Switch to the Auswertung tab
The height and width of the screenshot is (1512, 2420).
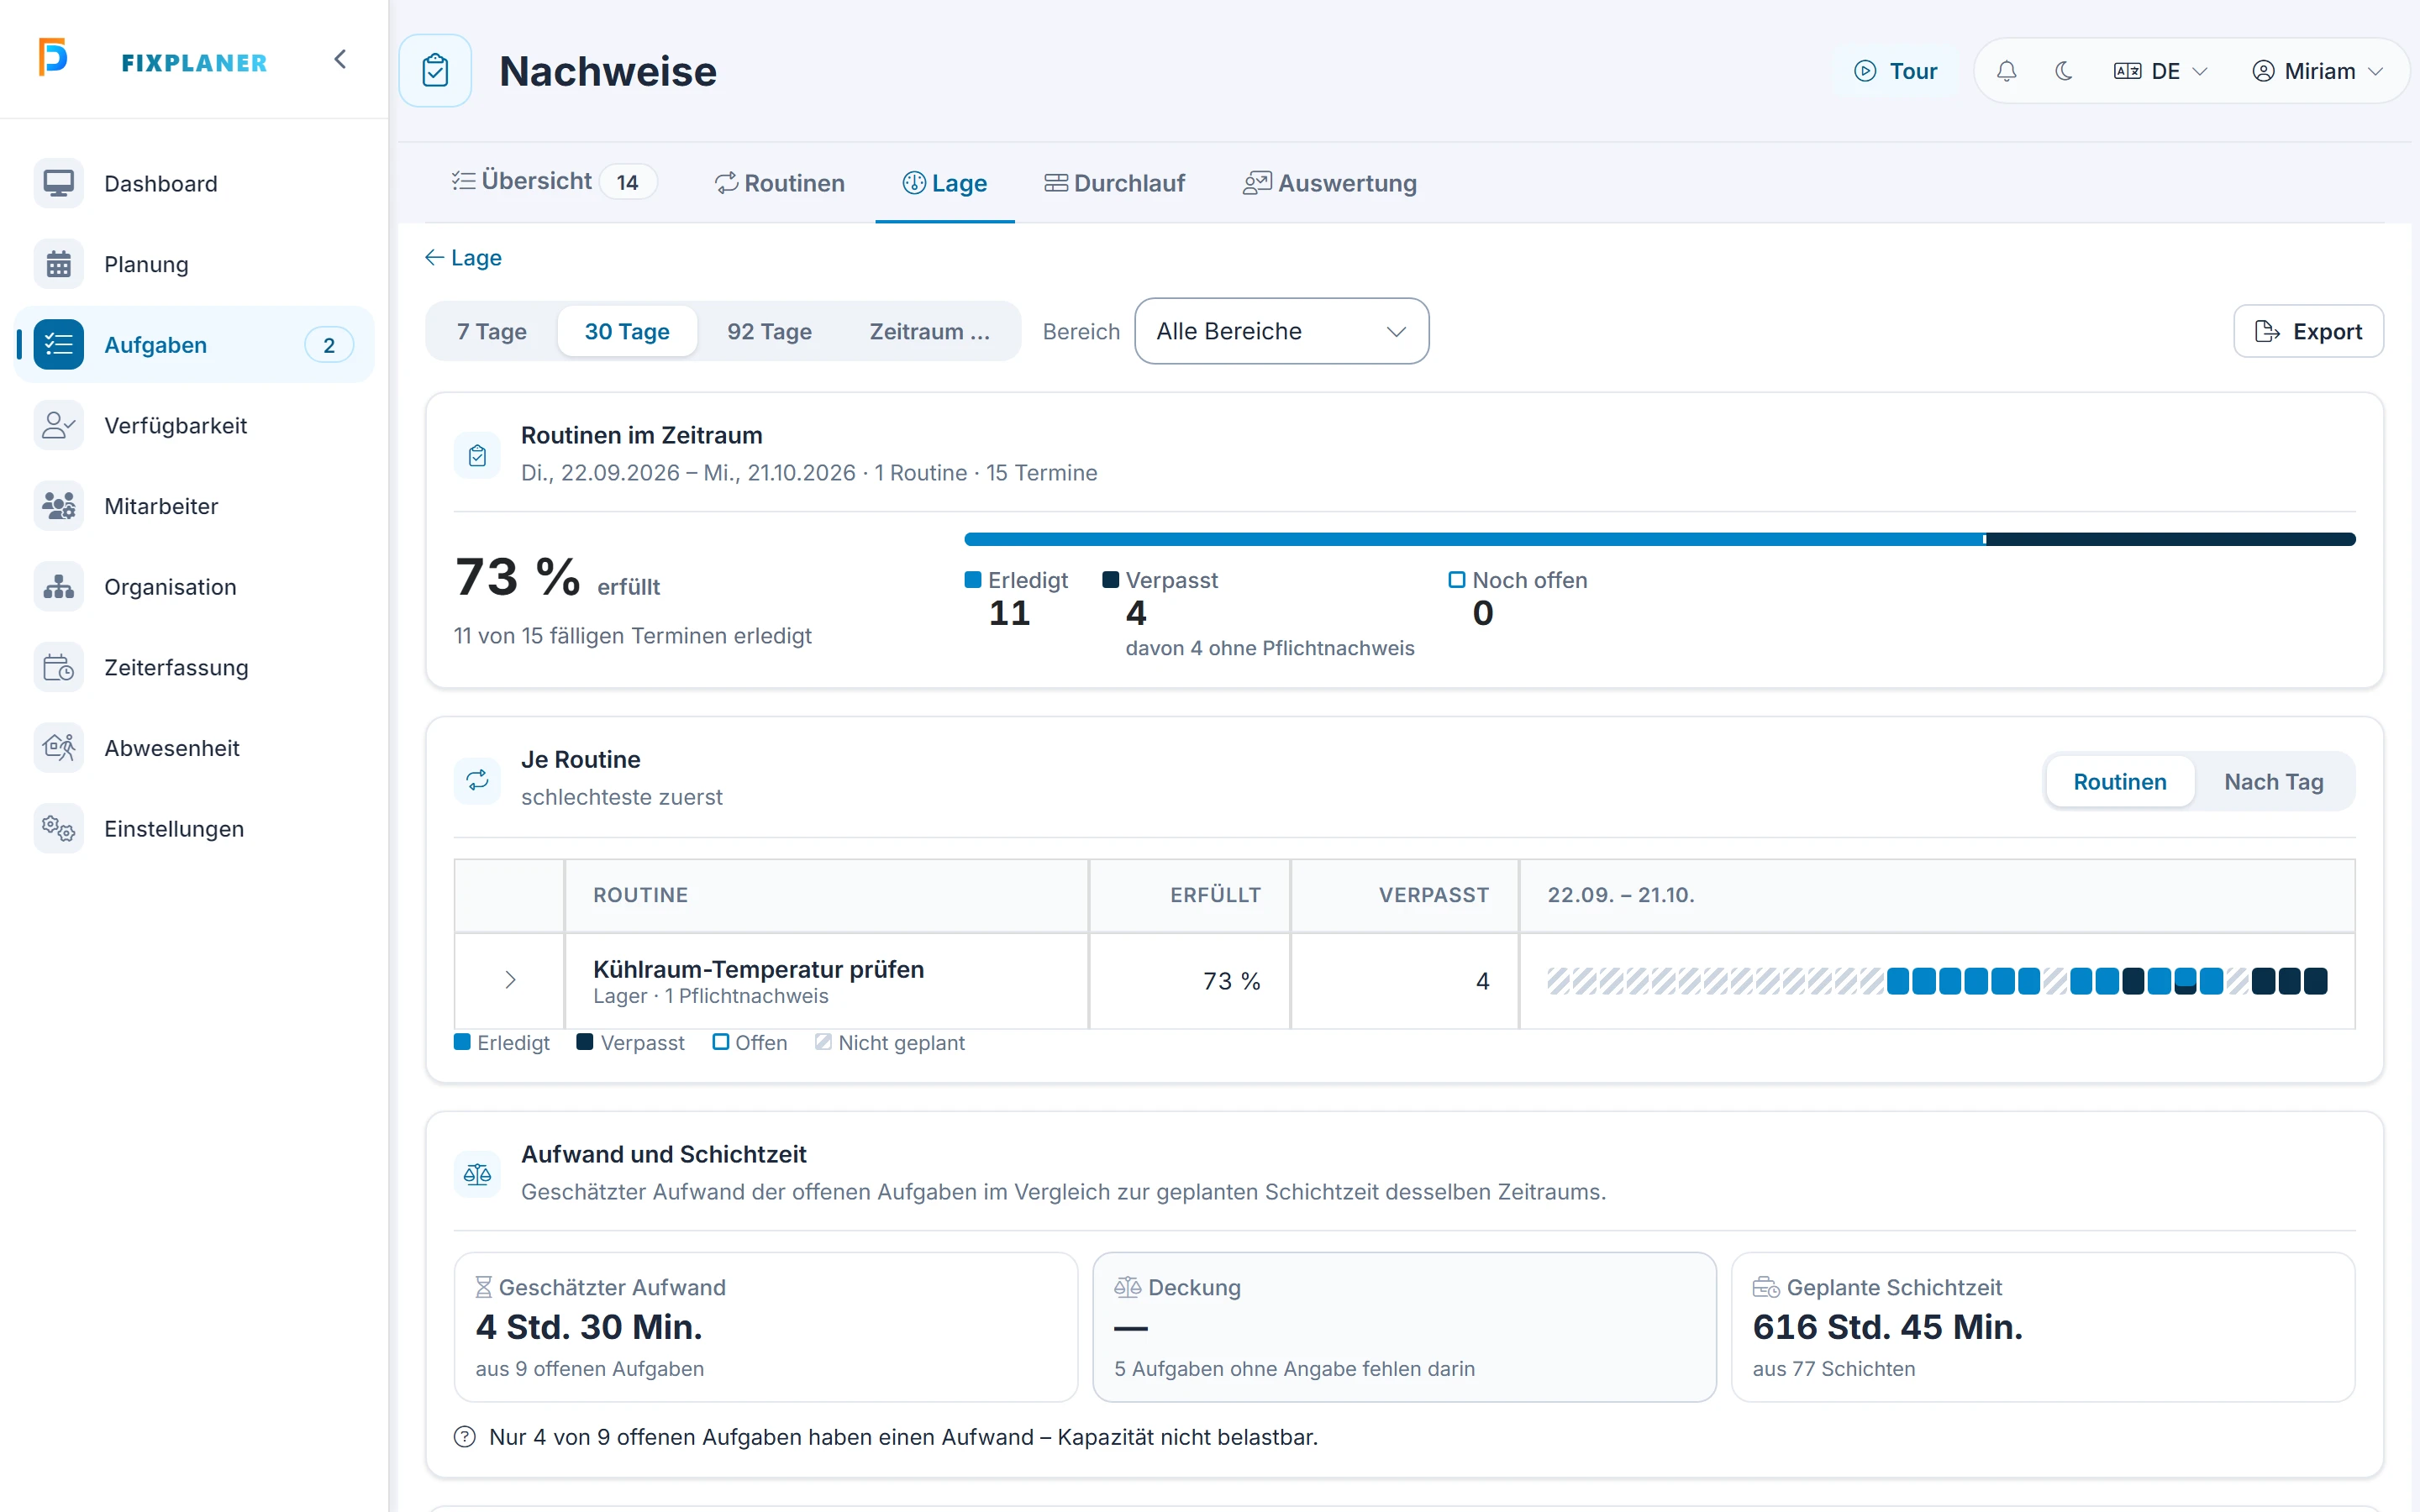tap(1329, 183)
